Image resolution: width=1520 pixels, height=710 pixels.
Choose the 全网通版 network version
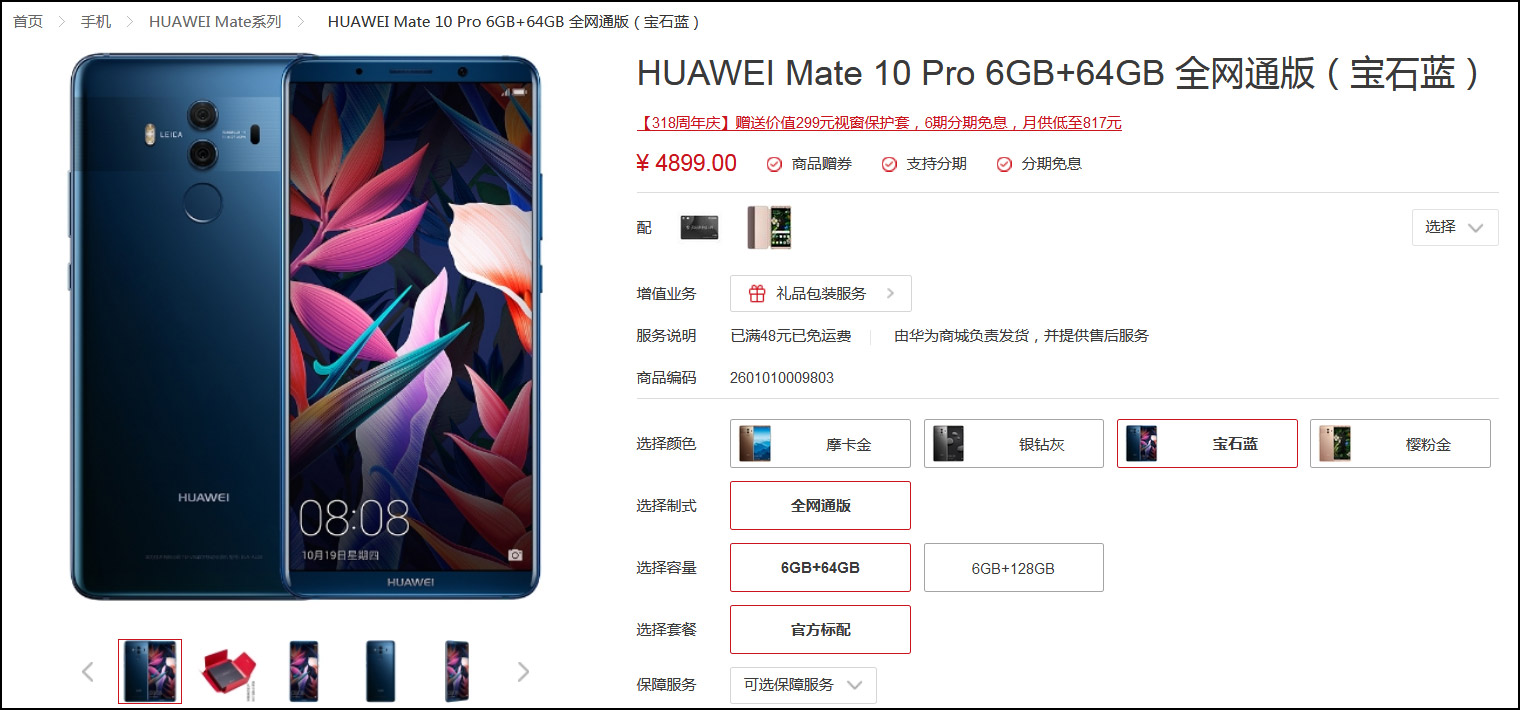coord(821,506)
